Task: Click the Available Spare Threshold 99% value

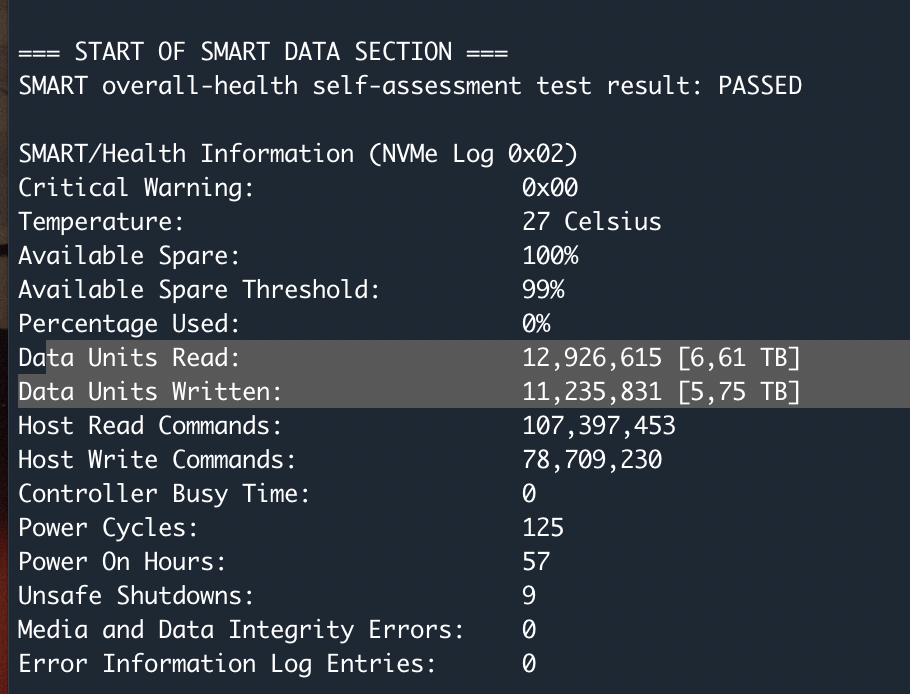Action: (543, 290)
